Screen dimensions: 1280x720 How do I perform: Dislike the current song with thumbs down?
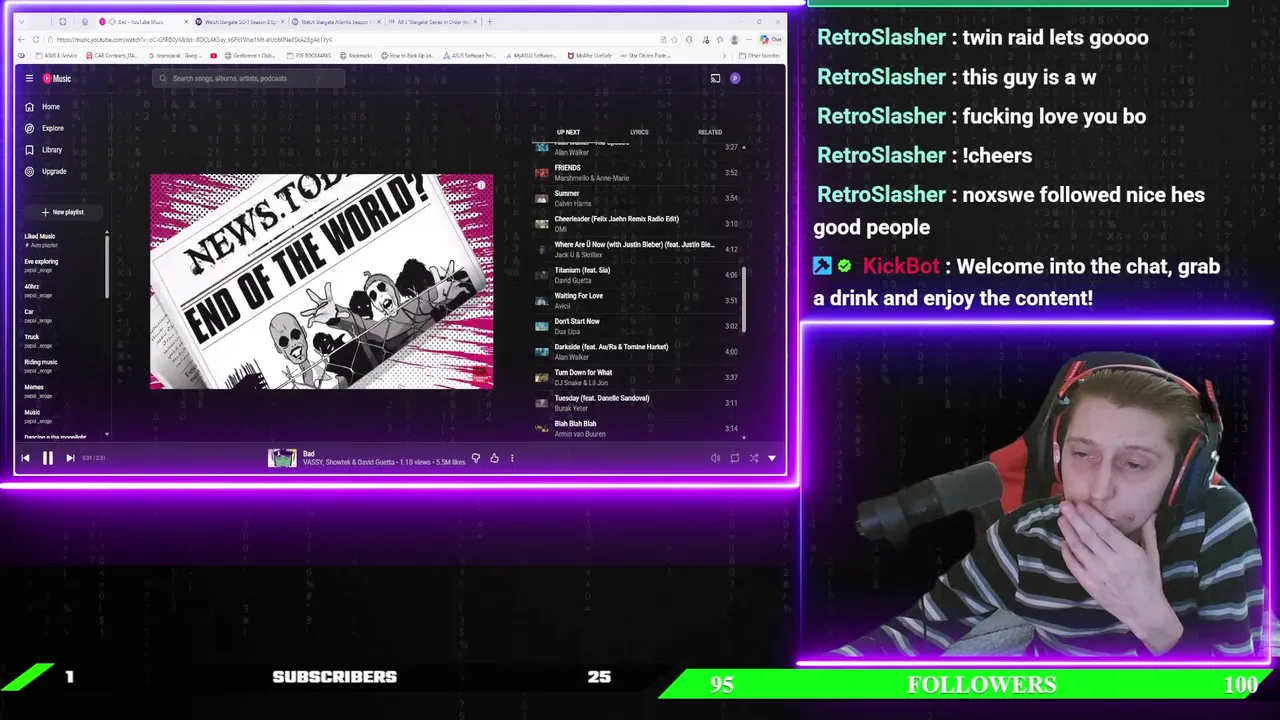(476, 458)
